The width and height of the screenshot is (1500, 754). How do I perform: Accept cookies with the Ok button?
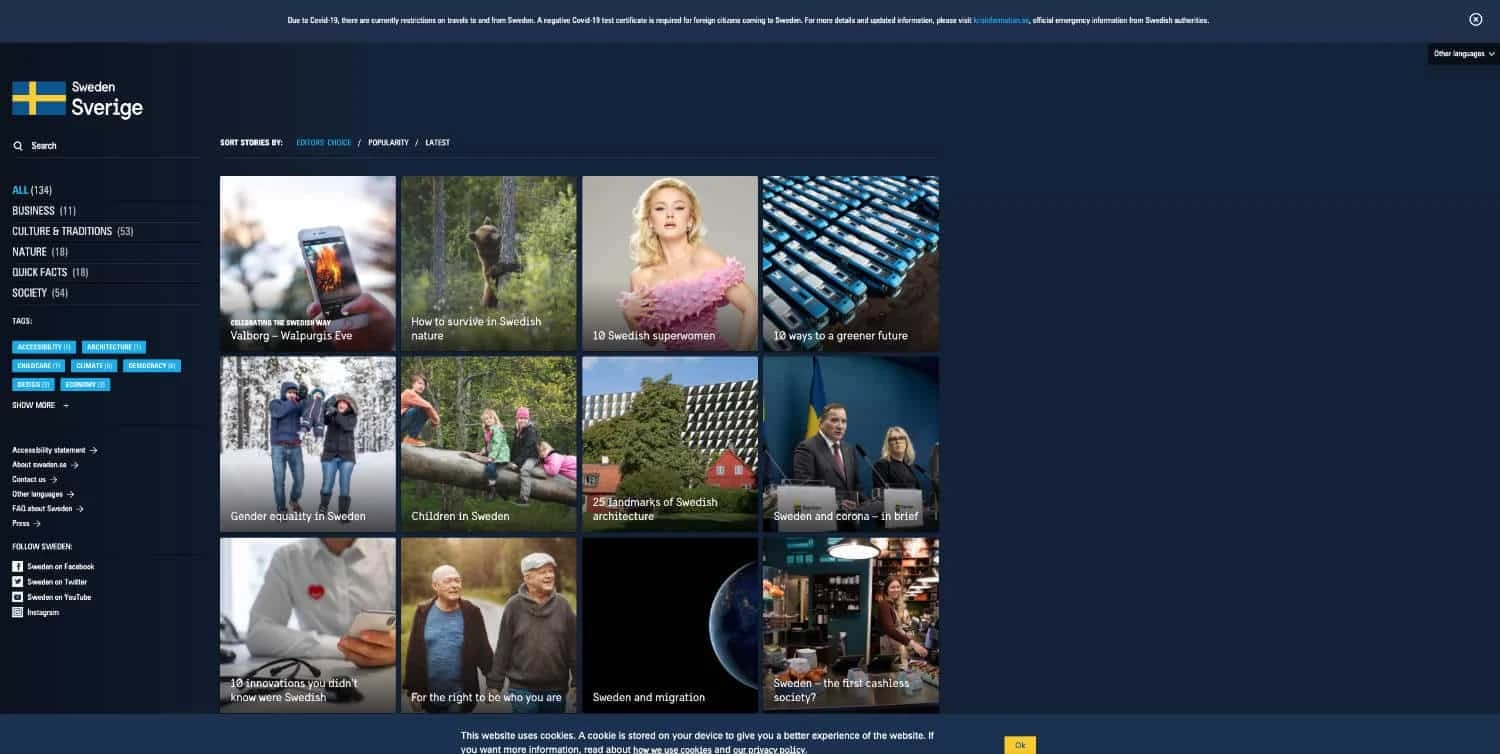[1019, 745]
